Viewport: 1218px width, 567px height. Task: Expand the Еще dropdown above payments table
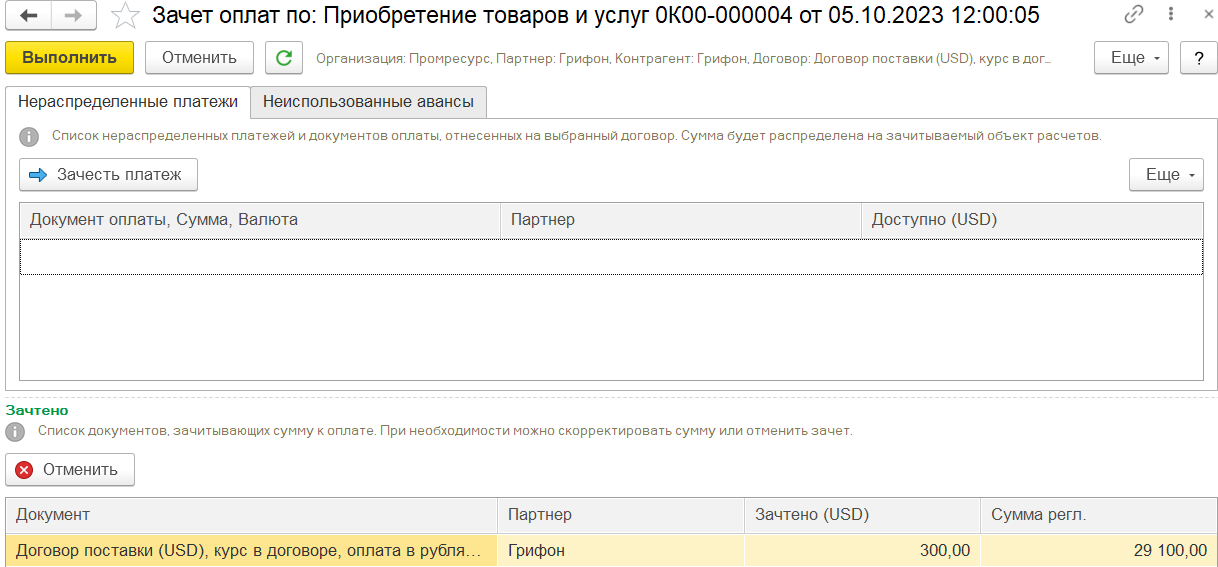1166,175
